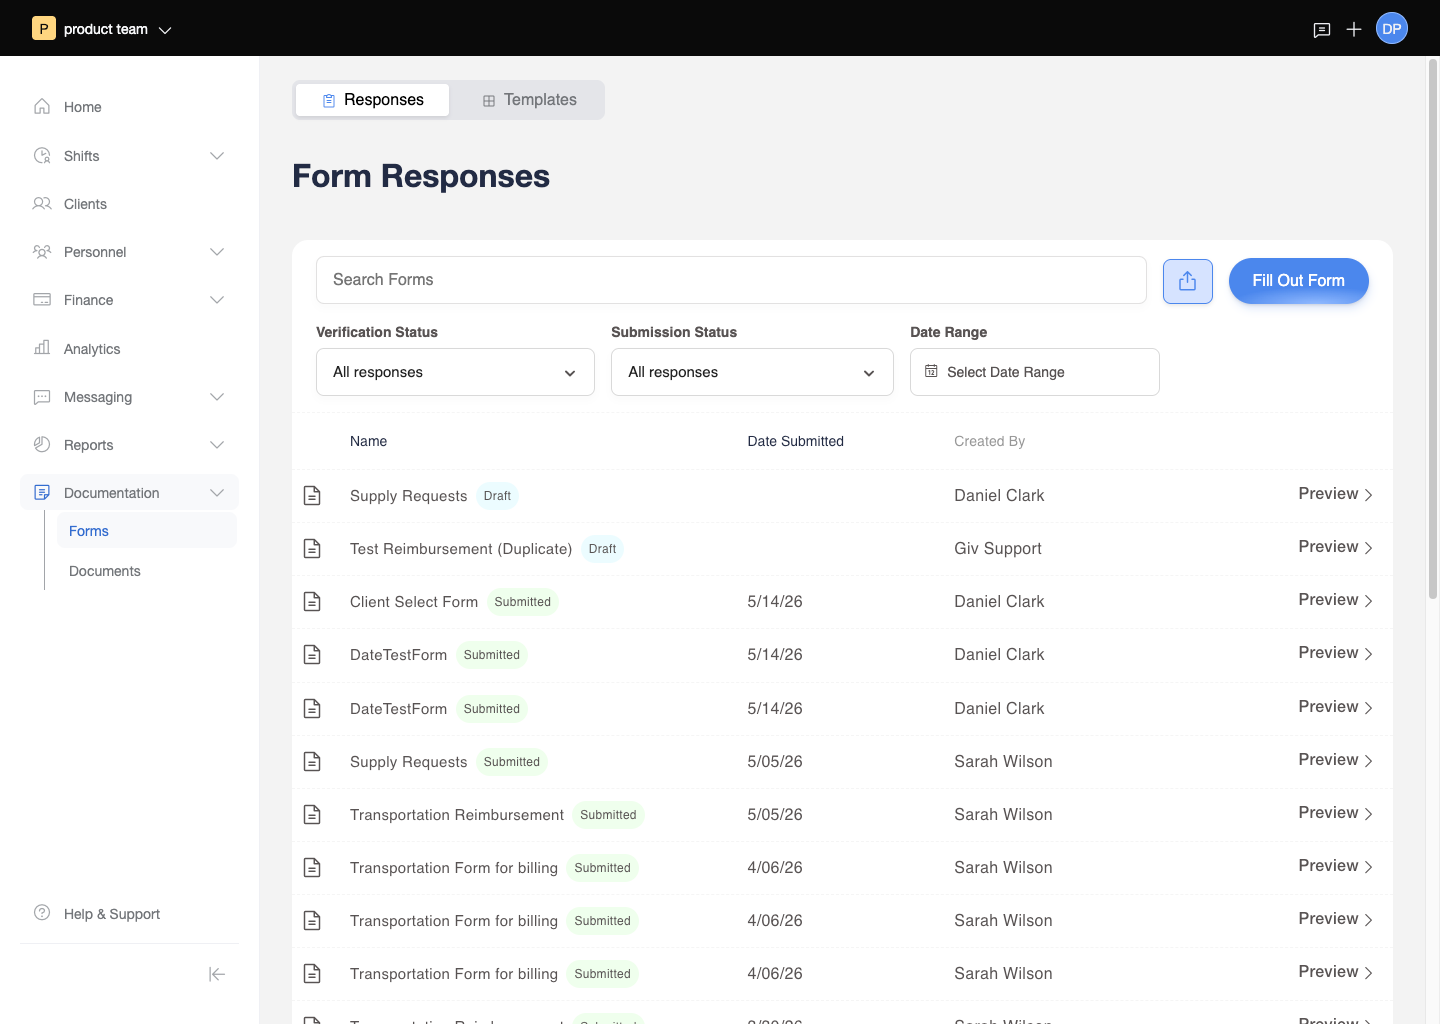Collapse the Documentation menu chevron

click(217, 492)
